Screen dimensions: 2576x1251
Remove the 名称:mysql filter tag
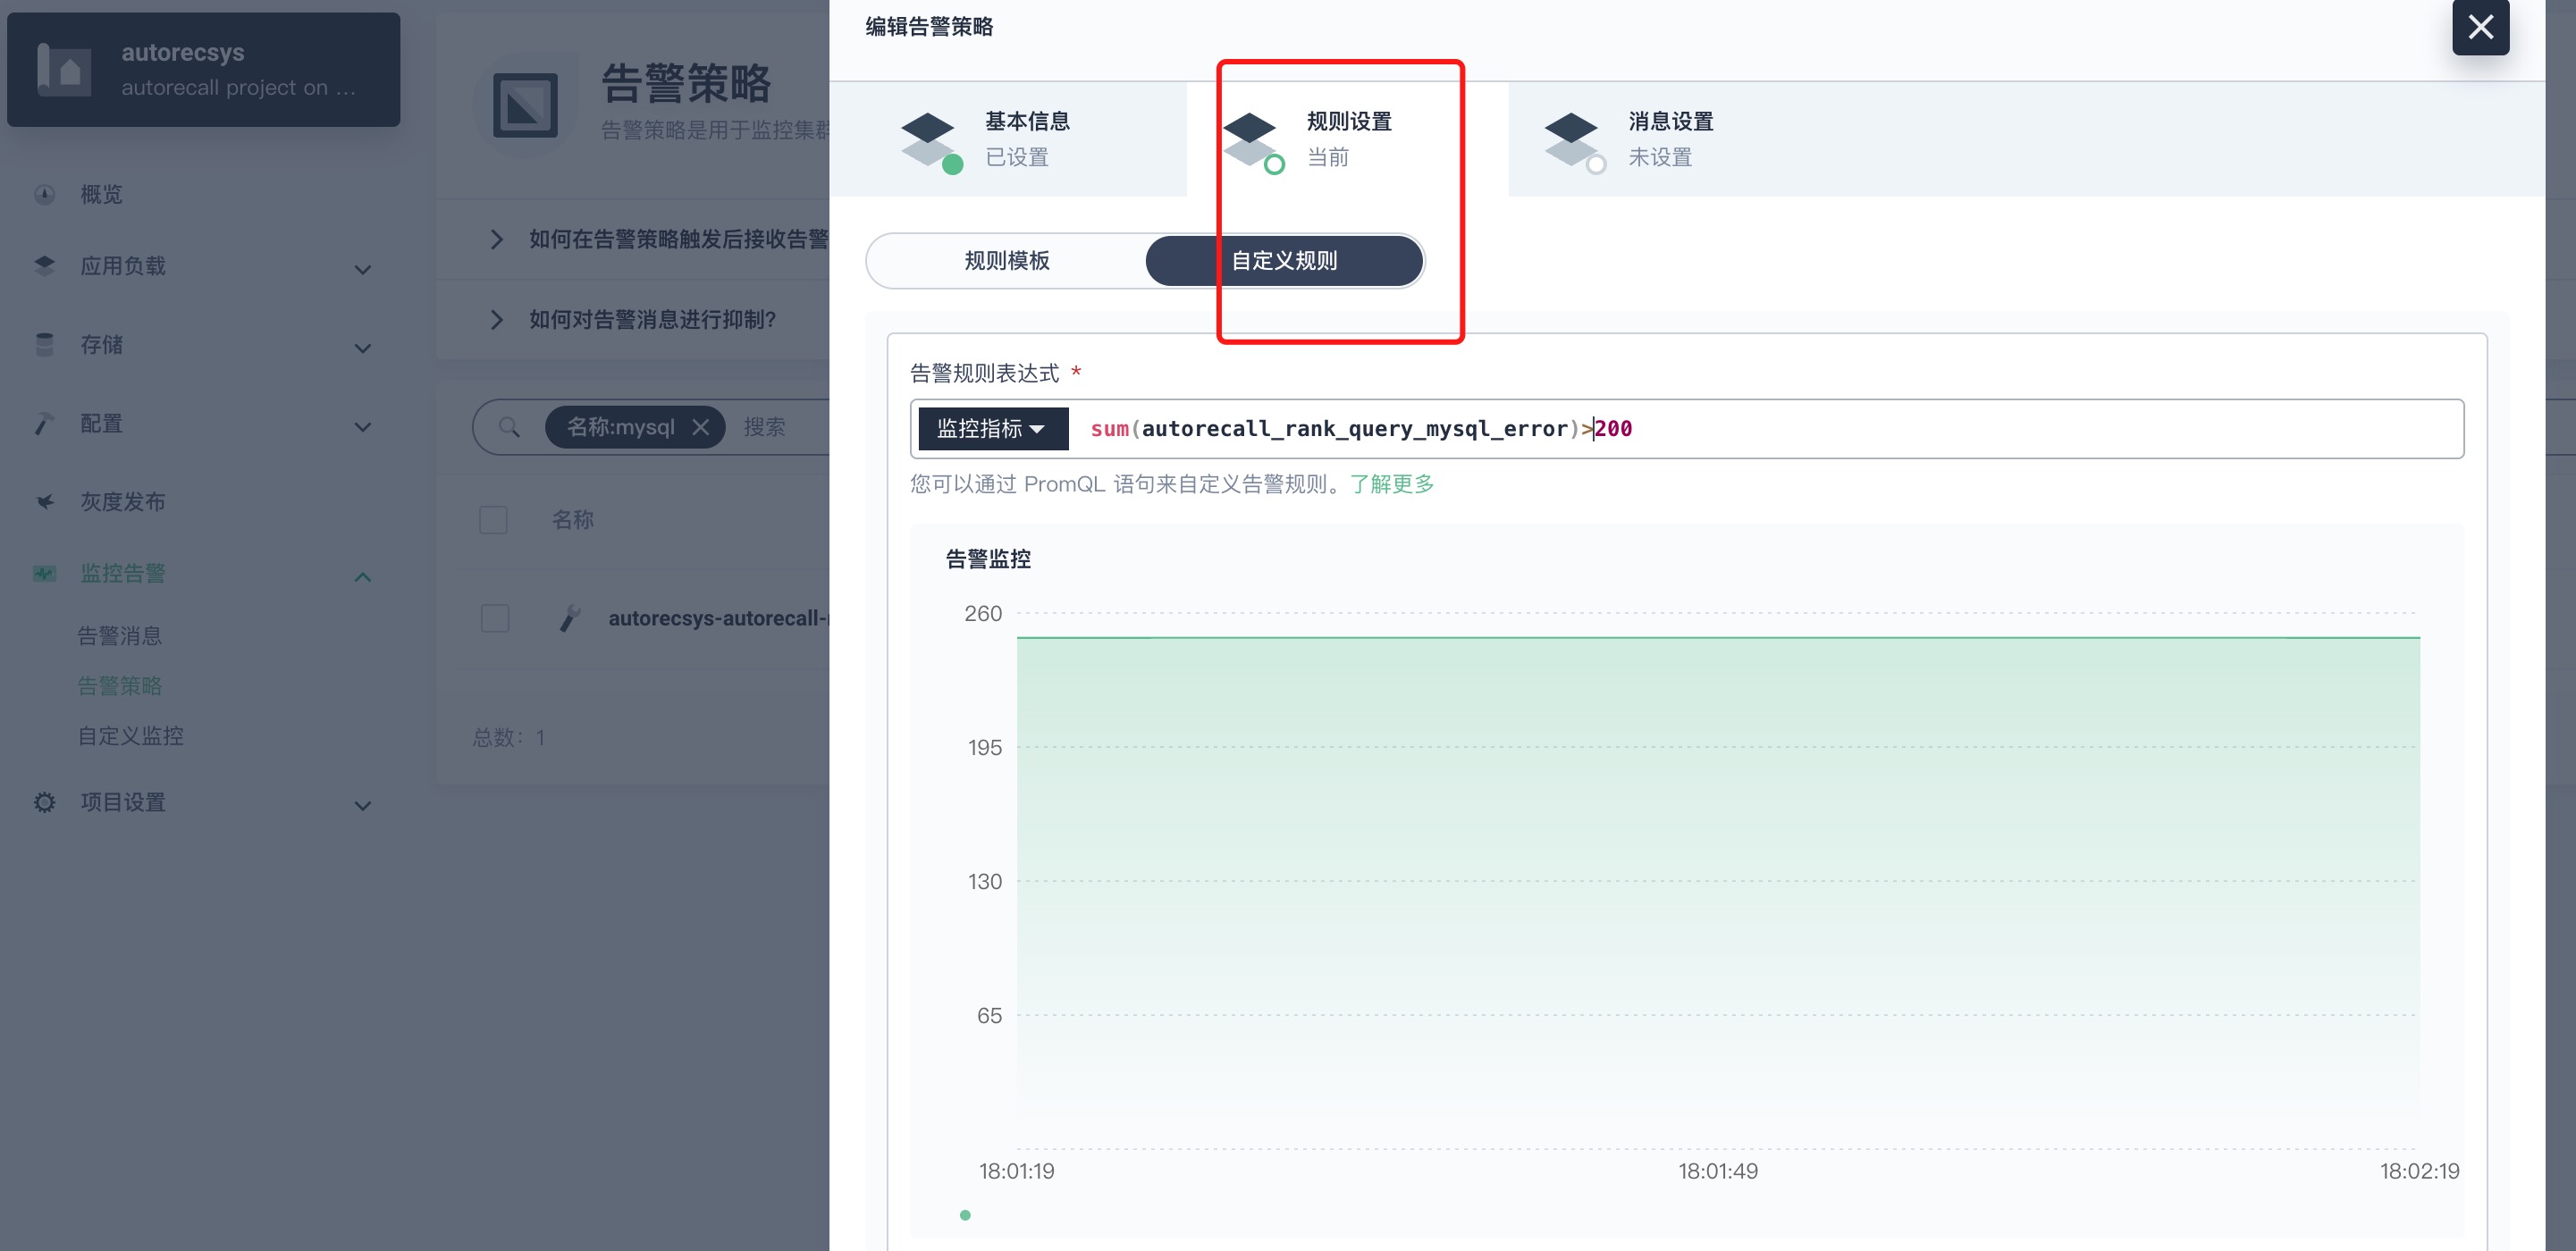701,427
